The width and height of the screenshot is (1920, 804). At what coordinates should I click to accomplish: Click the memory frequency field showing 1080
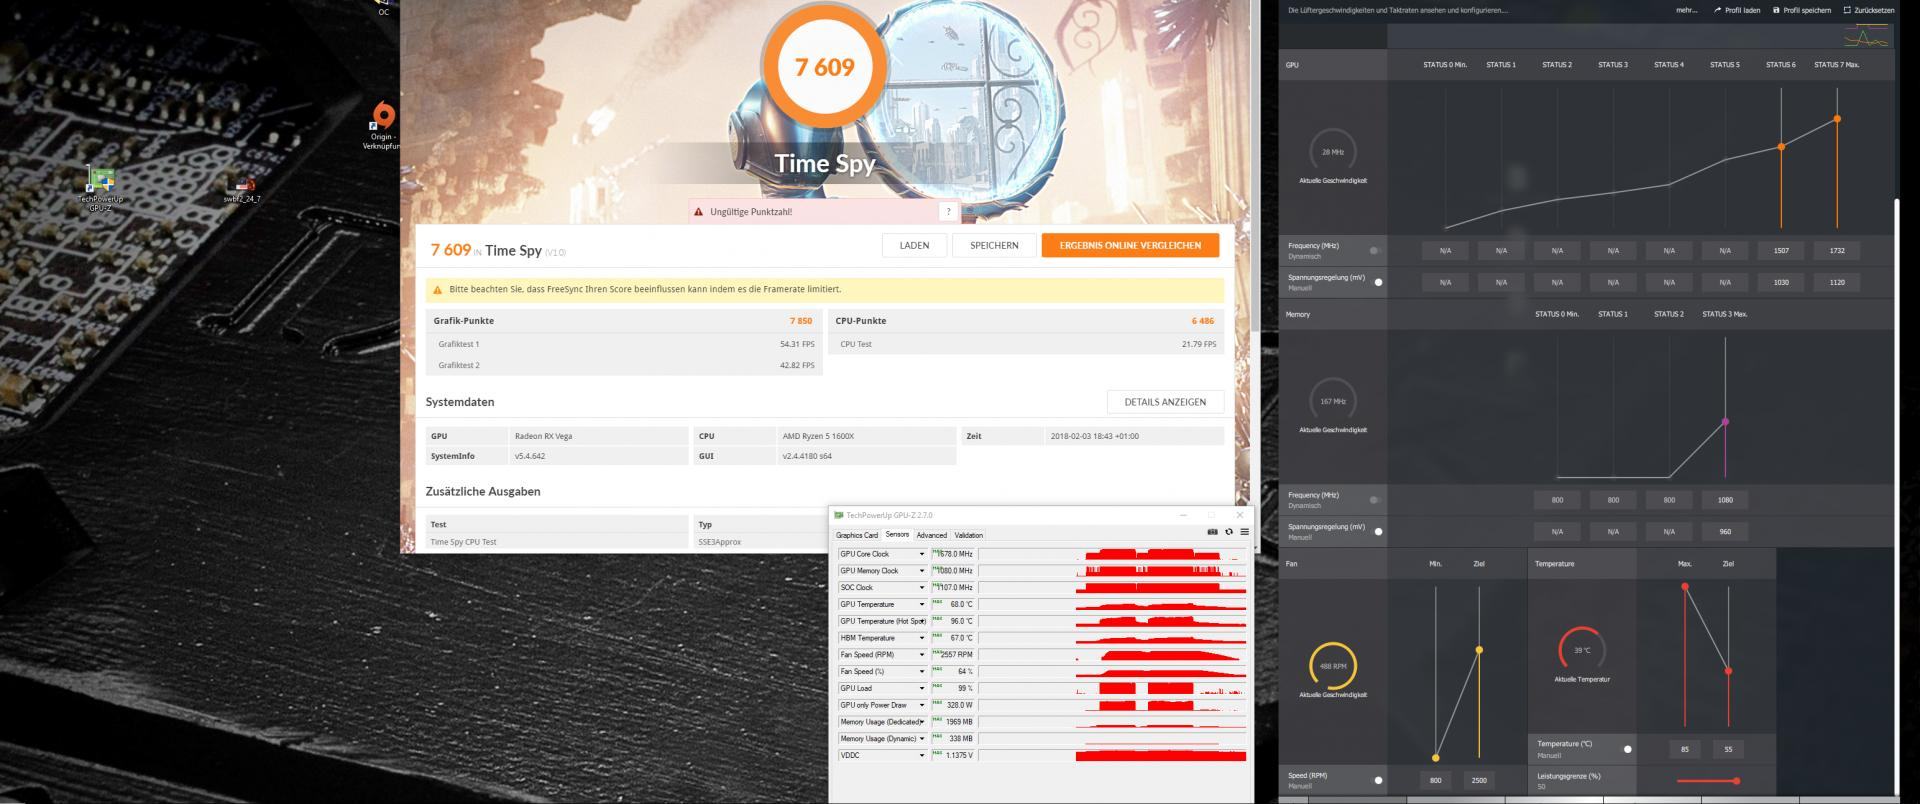click(x=1725, y=500)
